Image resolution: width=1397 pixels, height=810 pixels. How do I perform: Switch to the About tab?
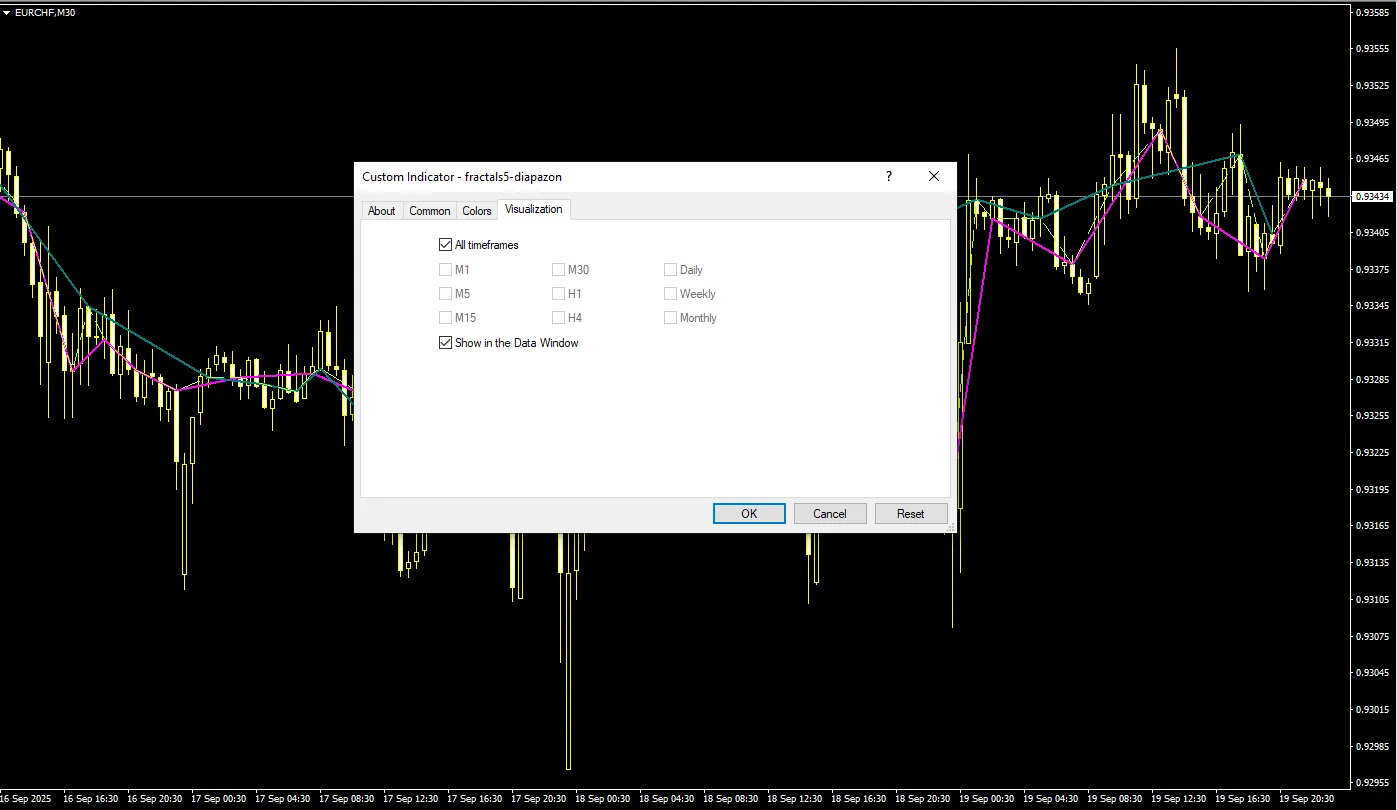pos(381,211)
